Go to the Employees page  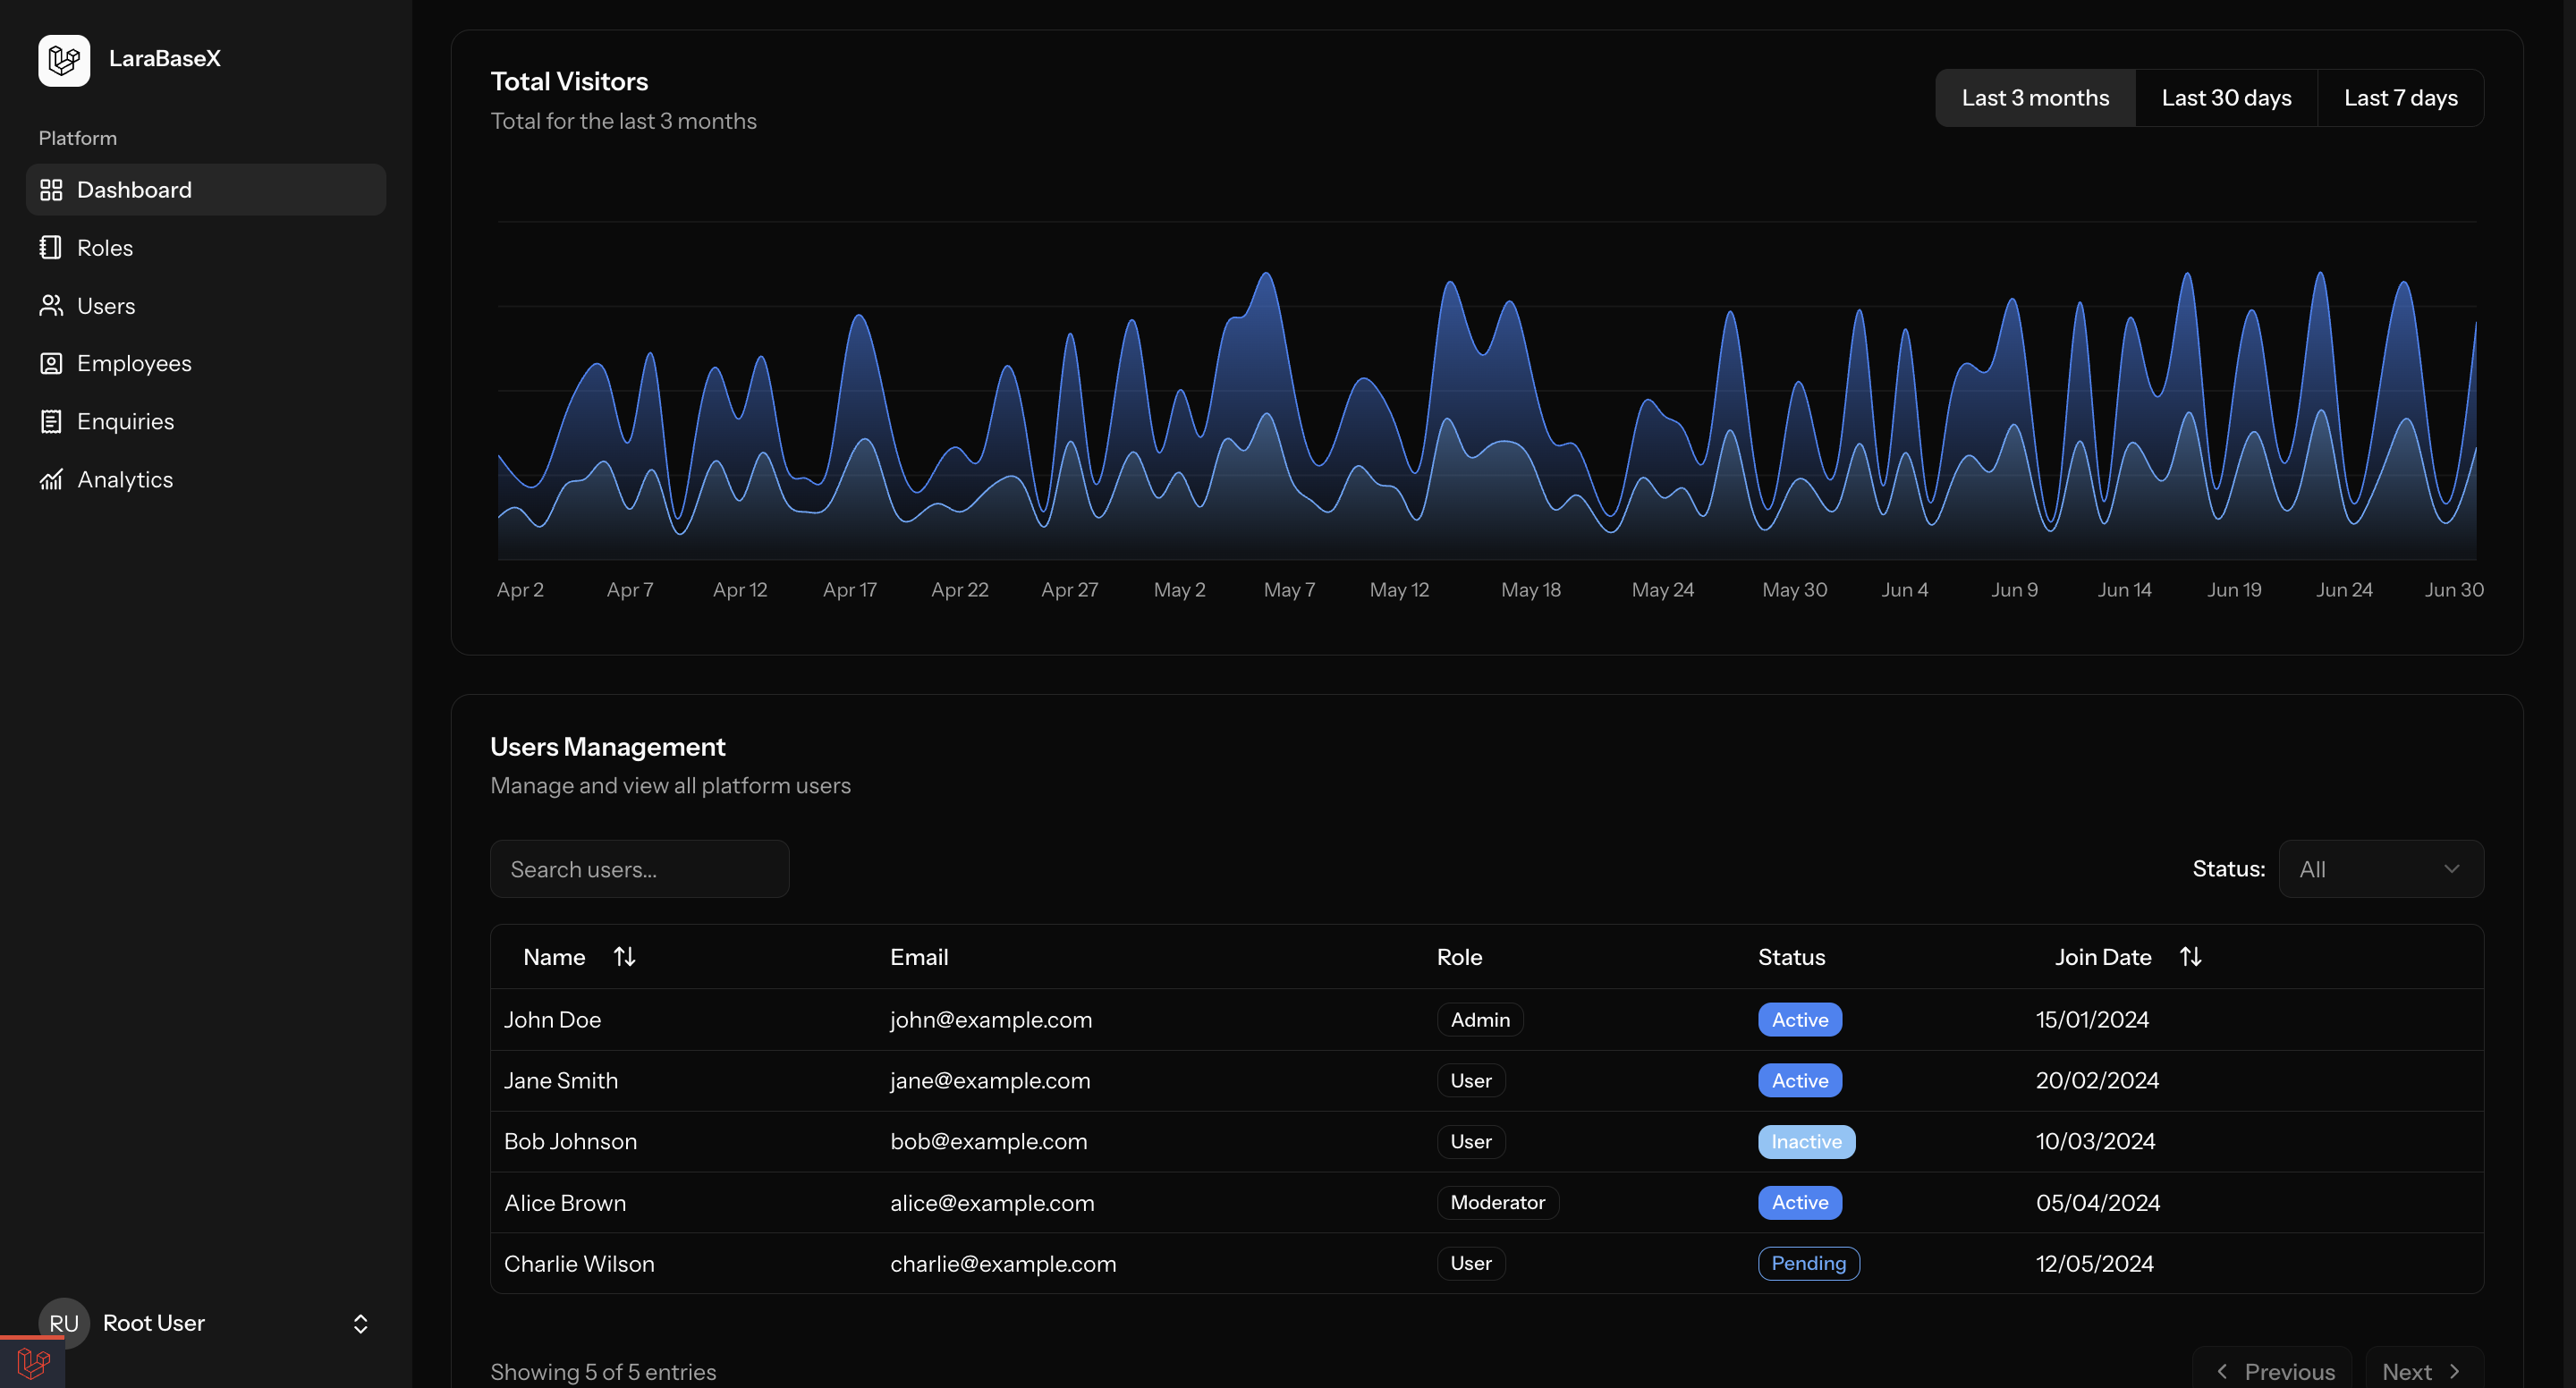tap(206, 363)
